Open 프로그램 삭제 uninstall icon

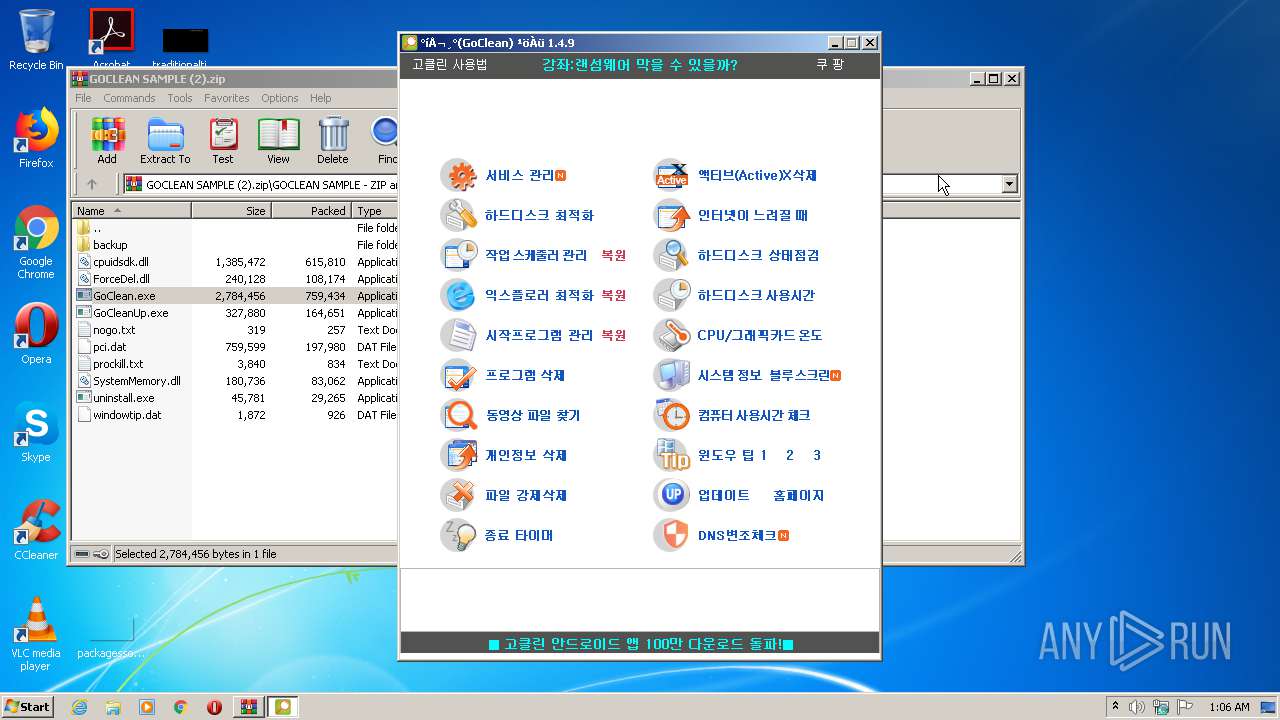(x=460, y=375)
